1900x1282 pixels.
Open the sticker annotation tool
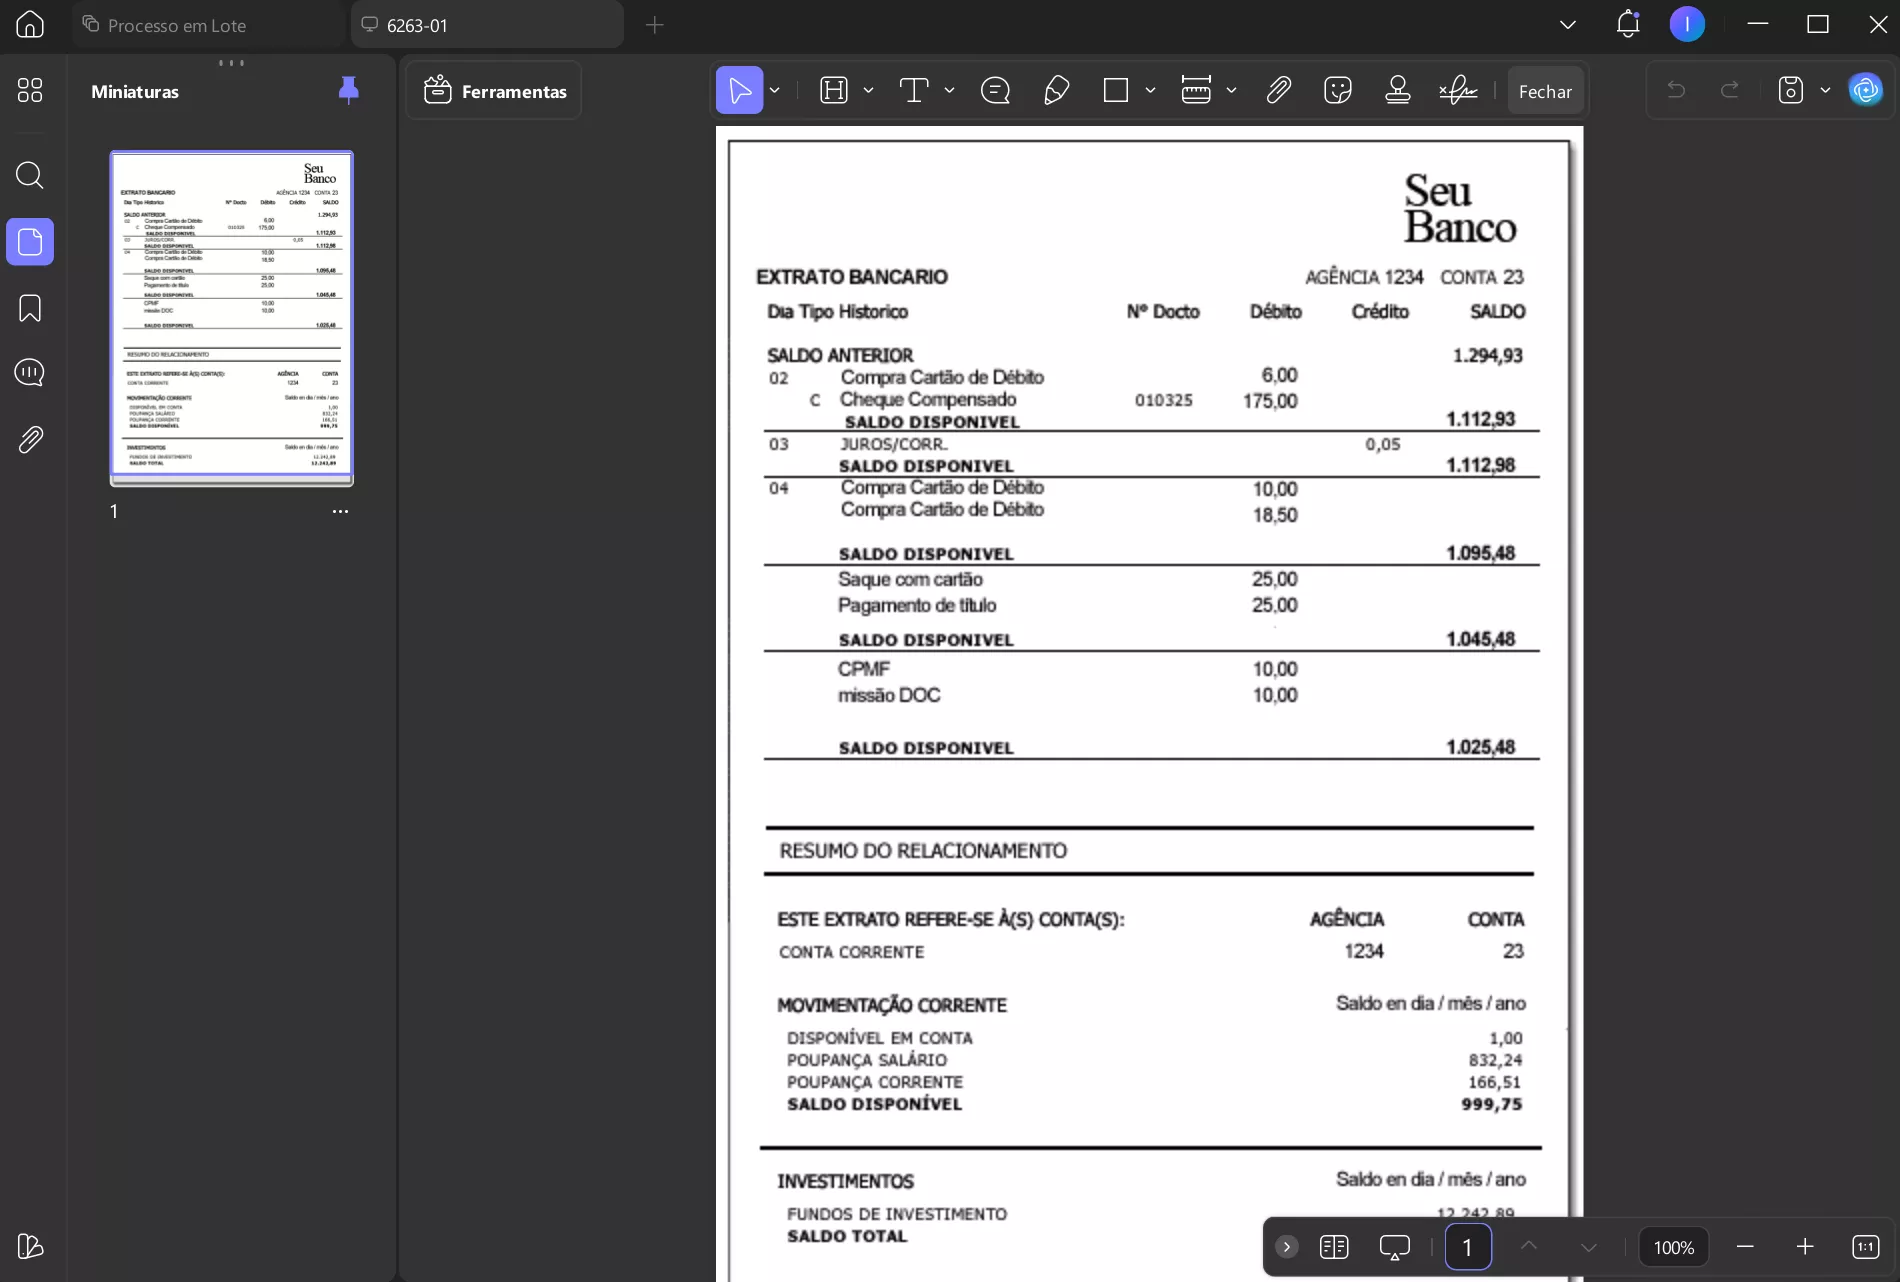[x=1337, y=90]
